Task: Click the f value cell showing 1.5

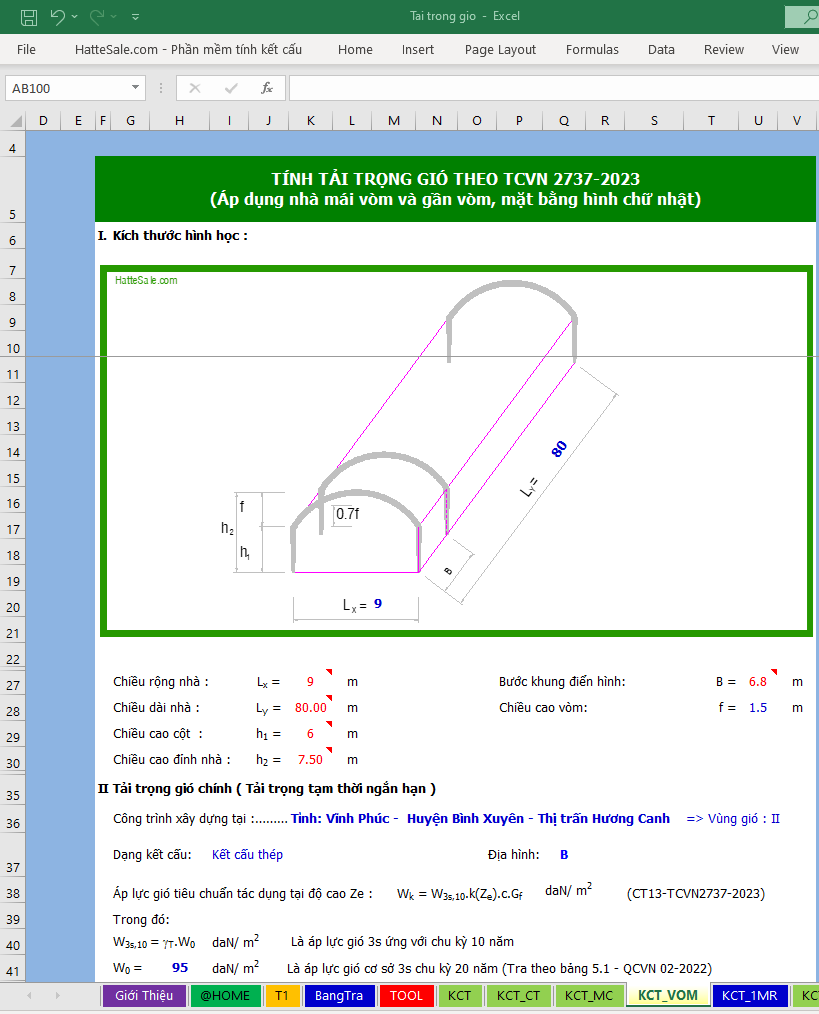Action: coord(758,707)
